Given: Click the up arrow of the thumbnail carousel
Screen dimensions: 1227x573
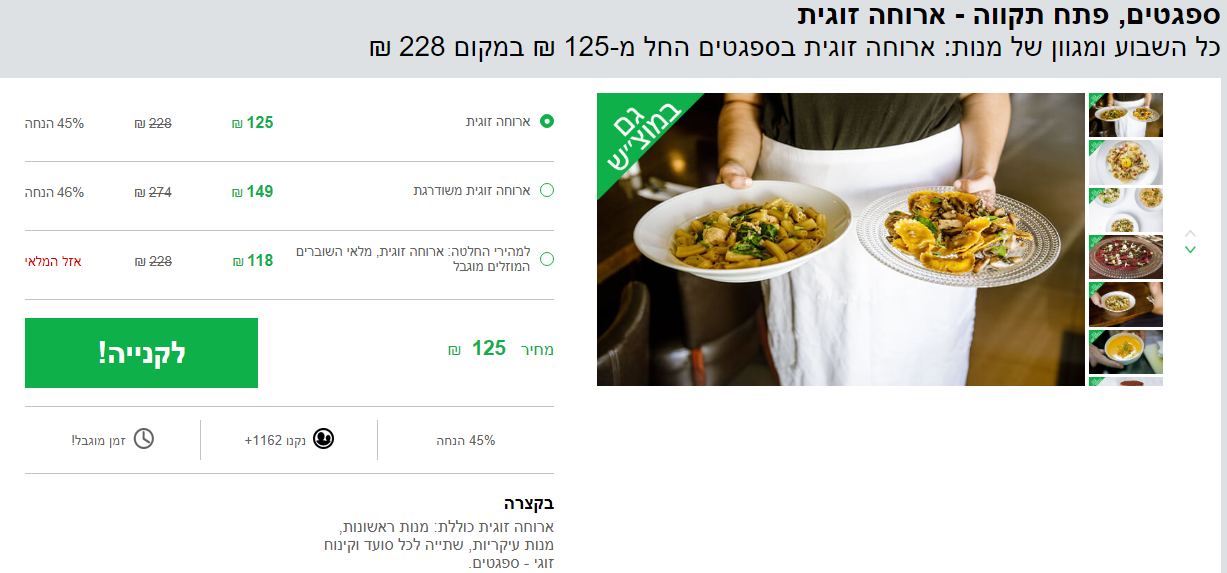Looking at the screenshot, I should pos(1190,233).
